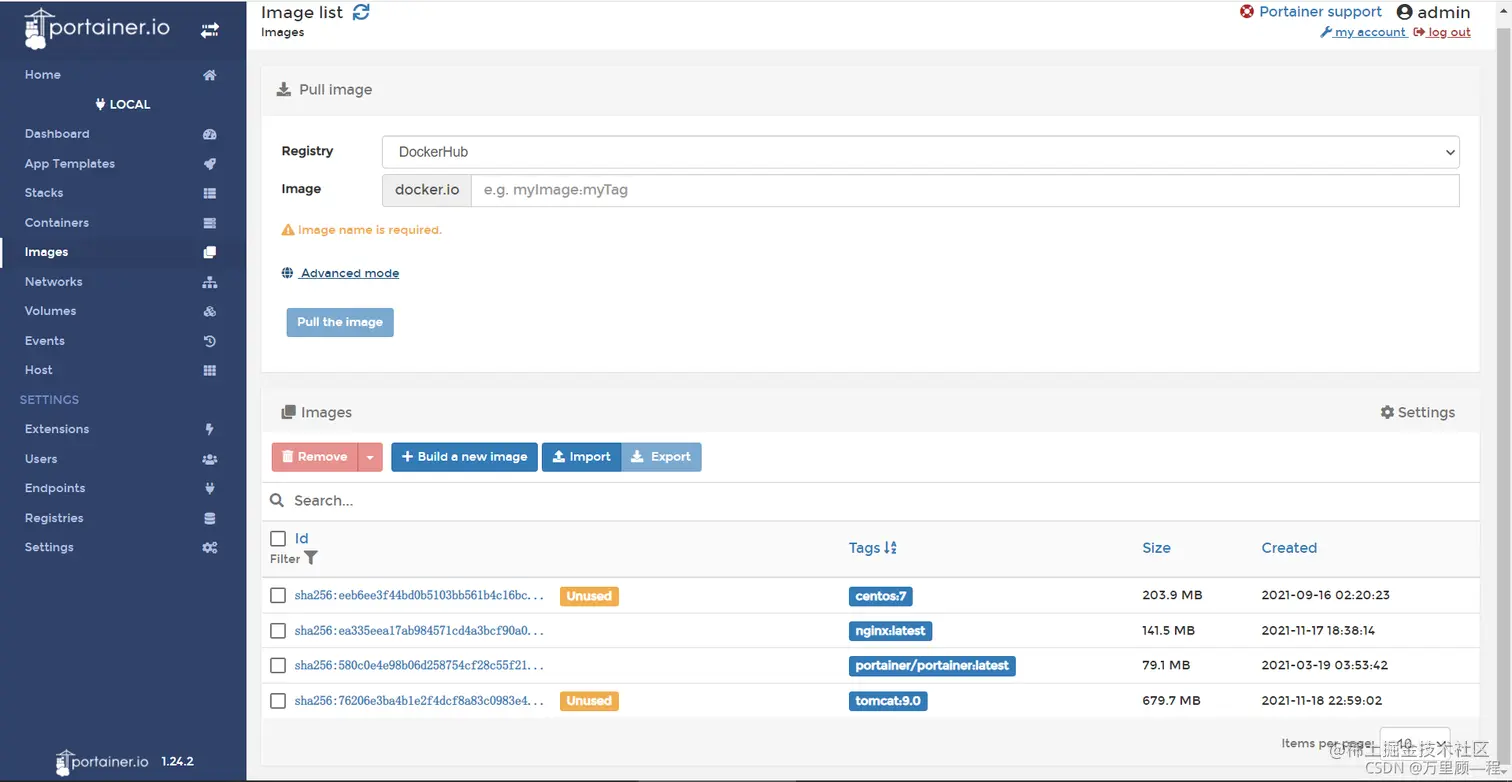Image resolution: width=1512 pixels, height=782 pixels.
Task: Click the Advanced mode globe icon
Action: click(288, 273)
